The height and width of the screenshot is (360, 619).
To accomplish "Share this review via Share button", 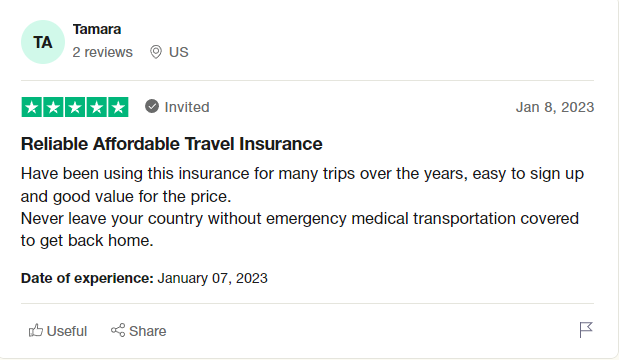I will coord(138,331).
